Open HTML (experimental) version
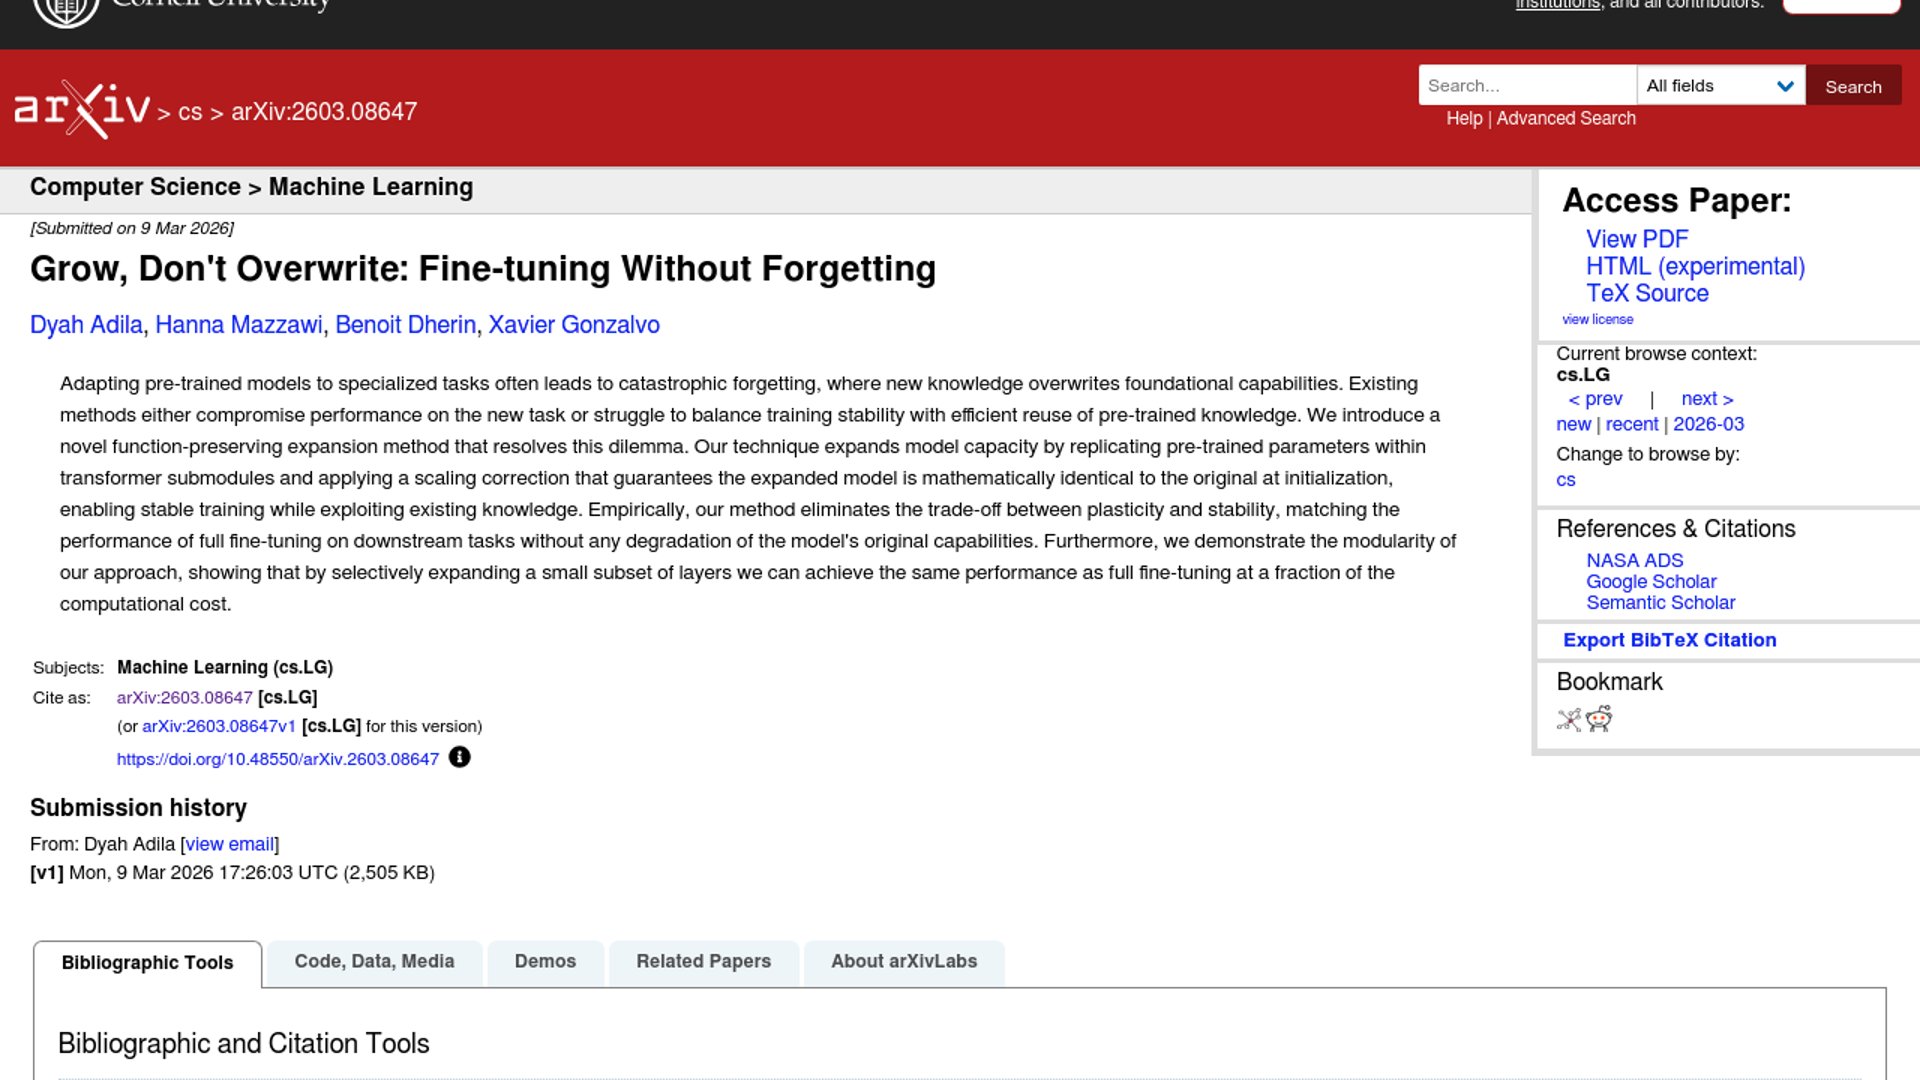The height and width of the screenshot is (1080, 1920). coord(1695,266)
